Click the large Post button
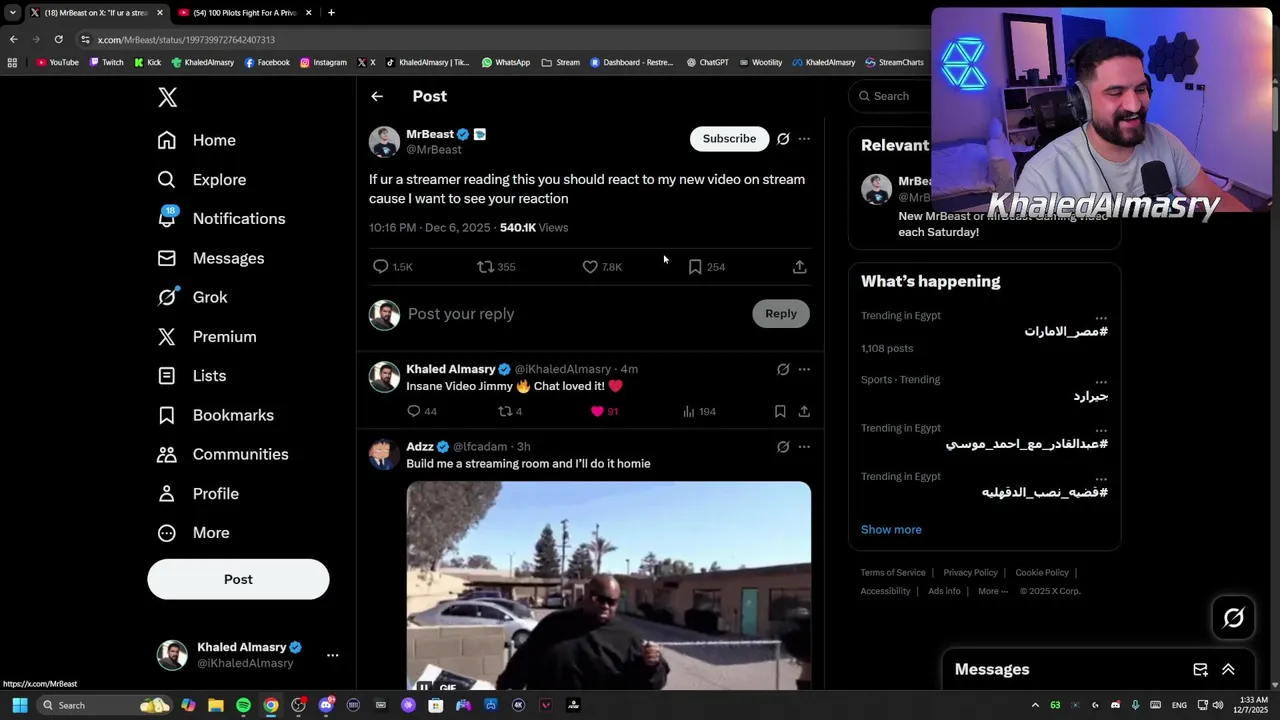Viewport: 1280px width, 720px height. click(238, 579)
